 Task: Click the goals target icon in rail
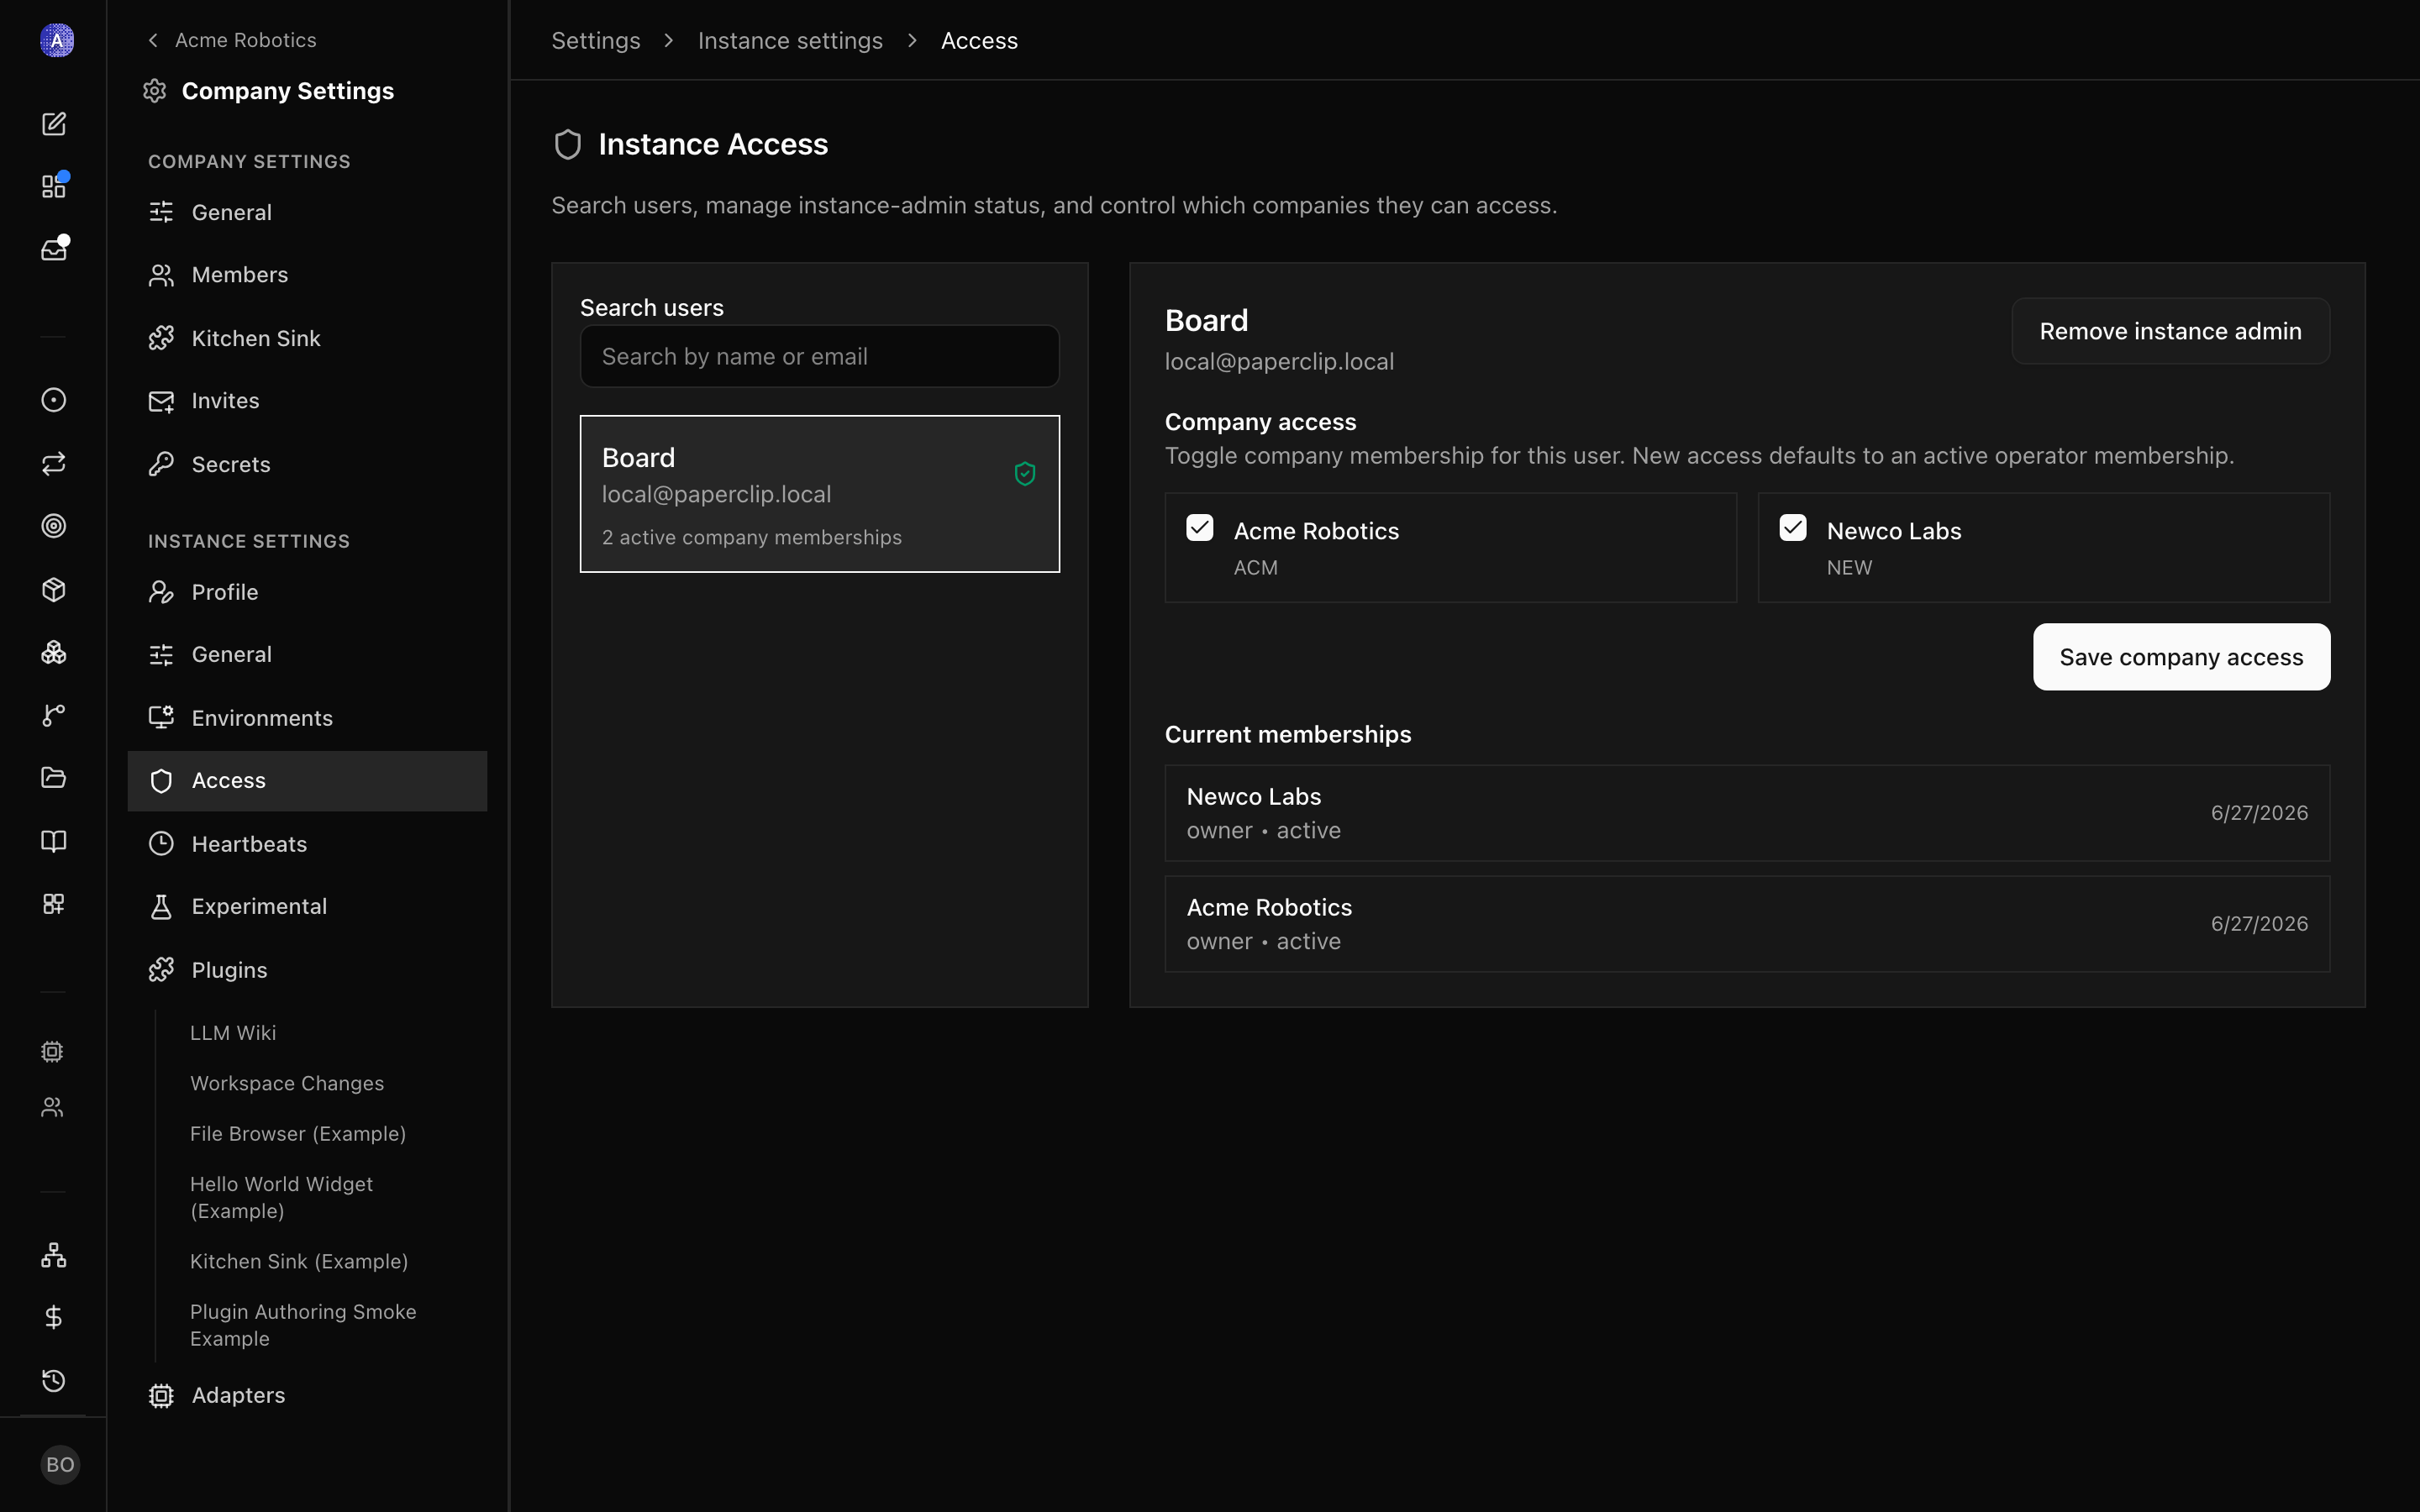(54, 526)
